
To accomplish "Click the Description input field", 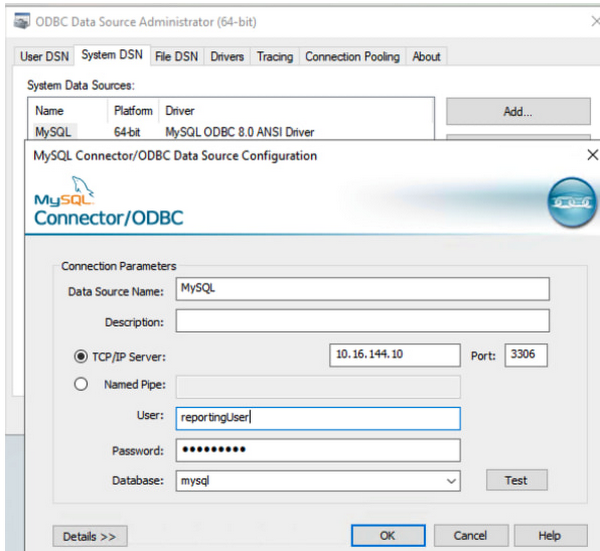I will [362, 321].
